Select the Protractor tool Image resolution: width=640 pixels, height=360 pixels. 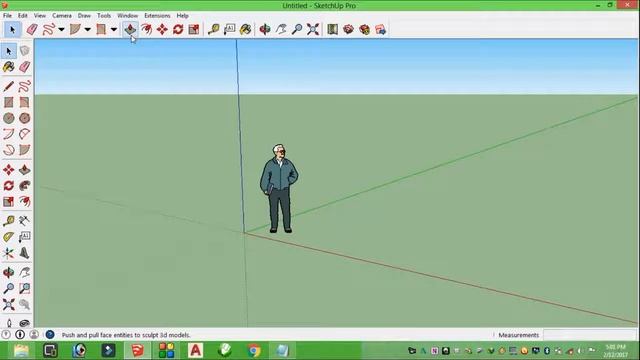tap(9, 237)
